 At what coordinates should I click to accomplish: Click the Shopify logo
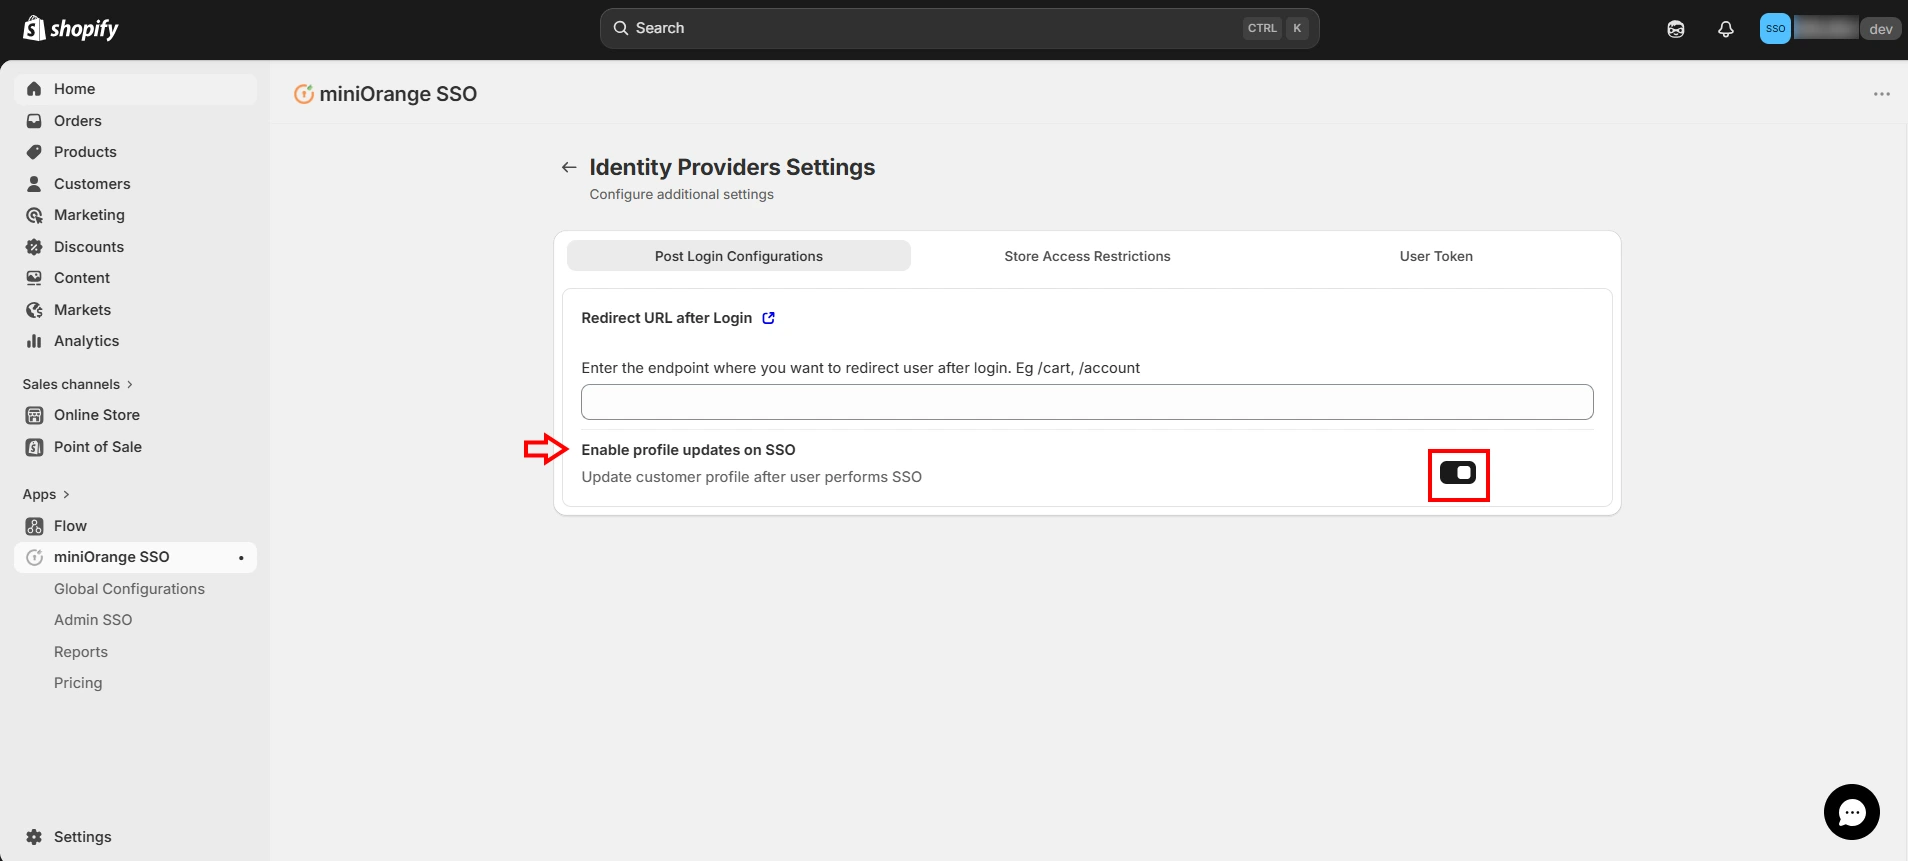coord(70,28)
